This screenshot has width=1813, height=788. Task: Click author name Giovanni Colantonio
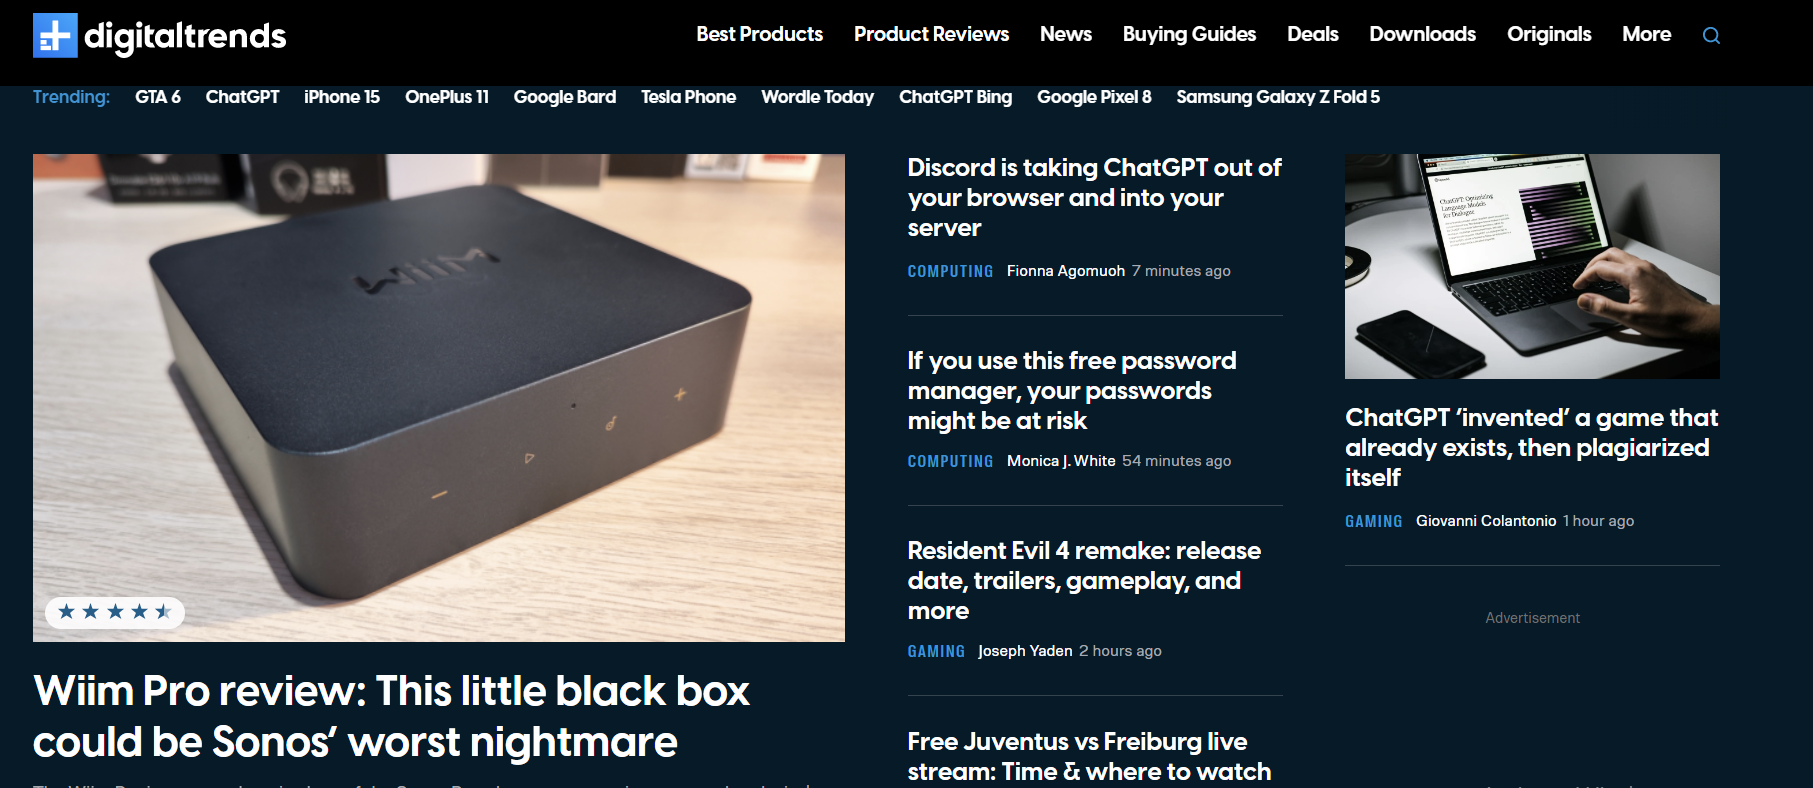(x=1486, y=521)
